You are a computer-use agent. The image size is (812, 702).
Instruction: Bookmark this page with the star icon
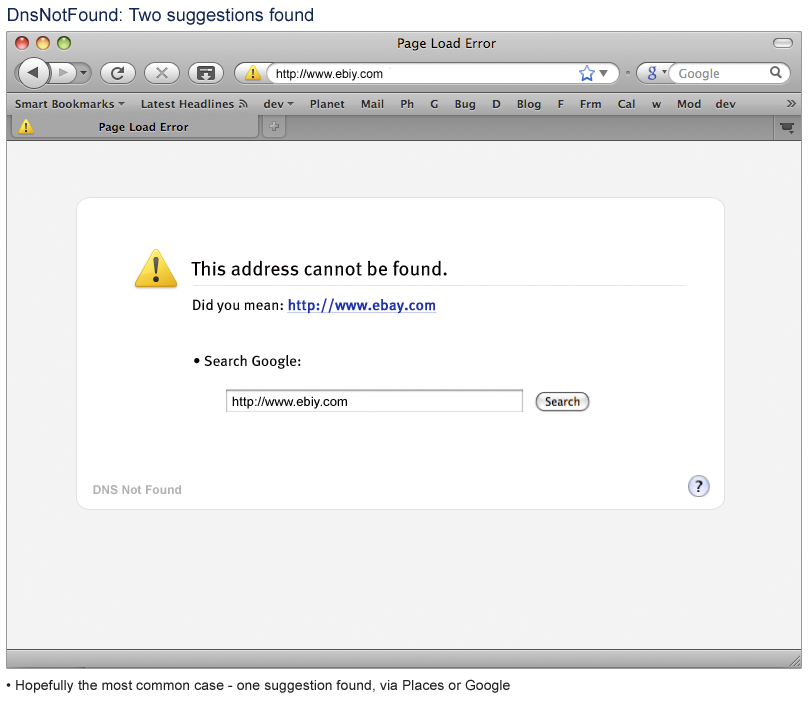click(587, 73)
